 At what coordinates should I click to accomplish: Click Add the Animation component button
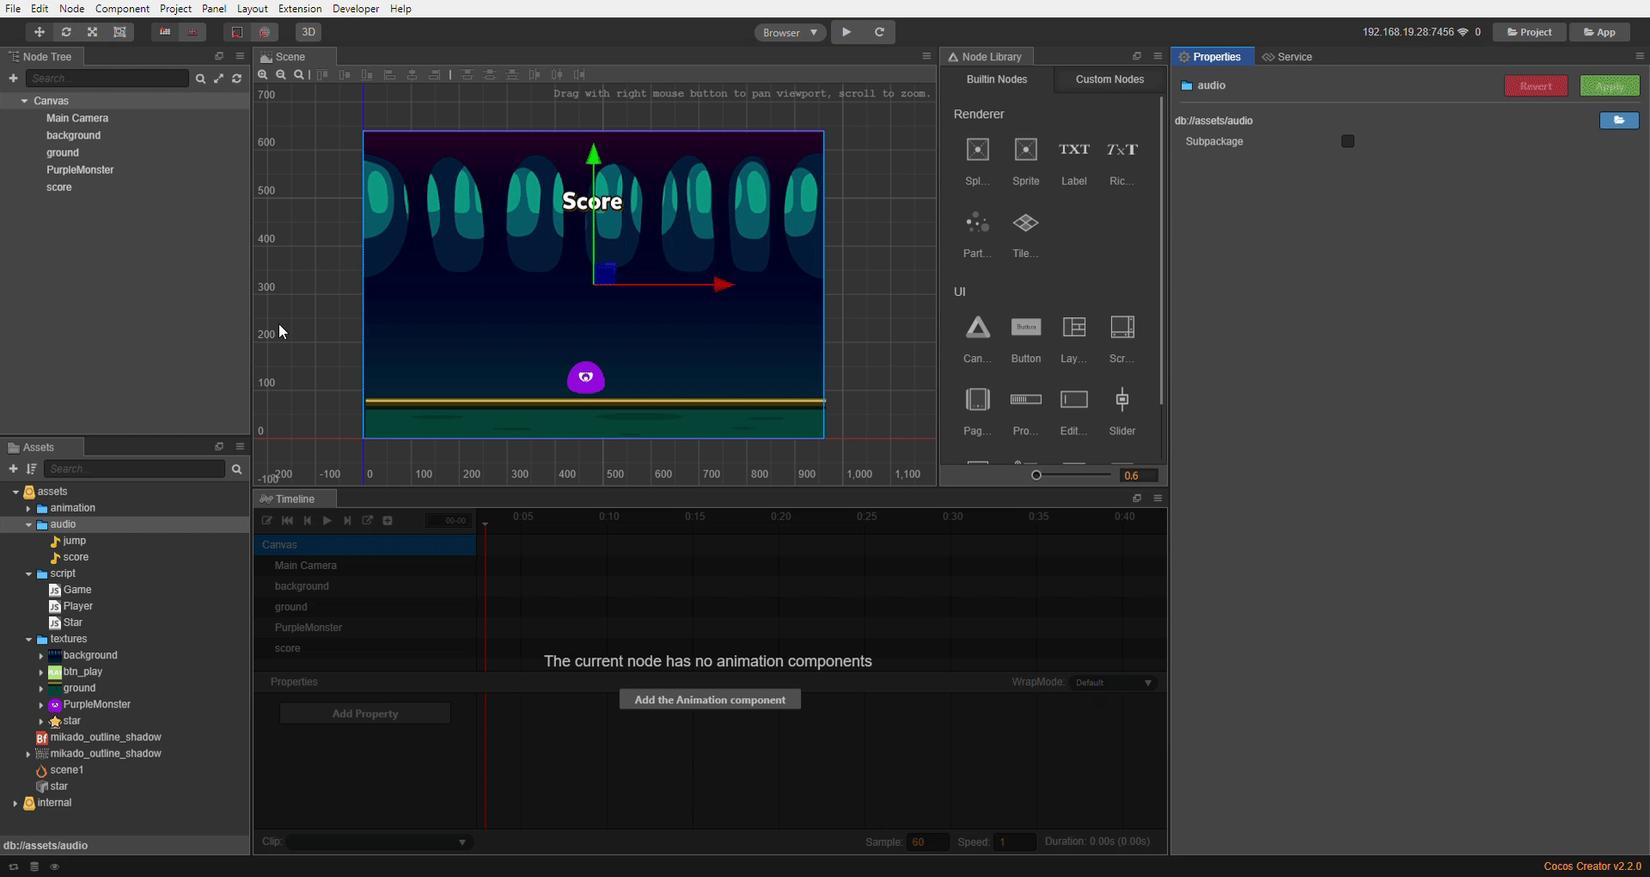click(709, 700)
